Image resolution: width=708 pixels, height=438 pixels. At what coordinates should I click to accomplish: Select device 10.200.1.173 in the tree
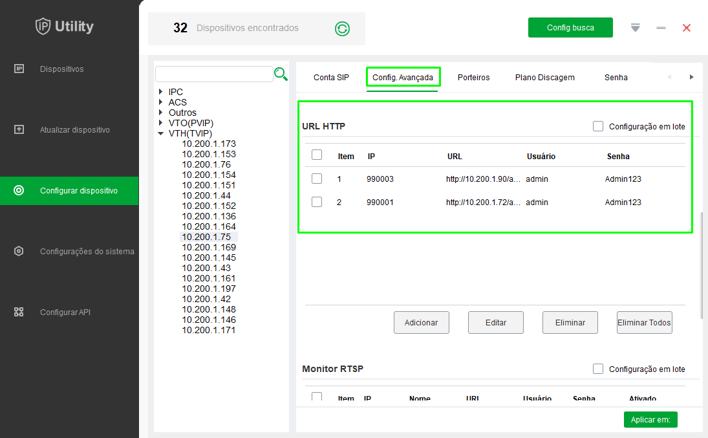point(209,144)
